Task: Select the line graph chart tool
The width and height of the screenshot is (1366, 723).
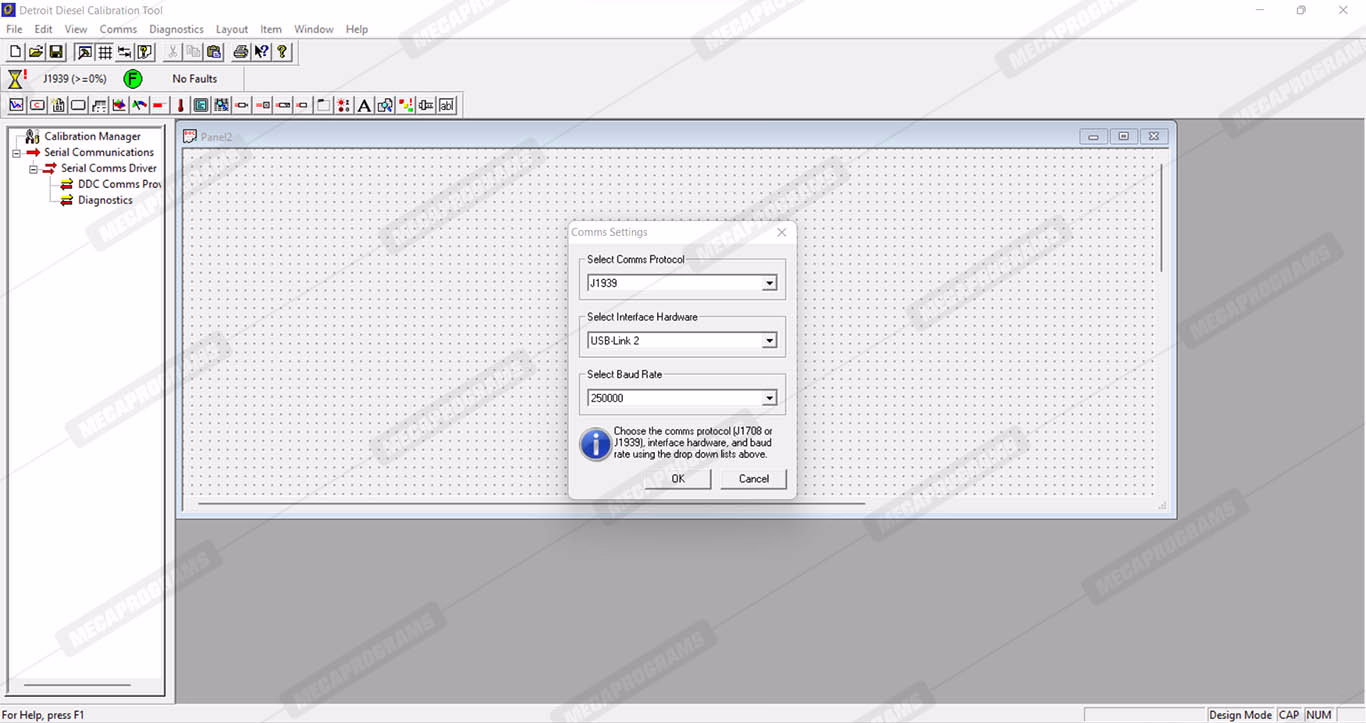Action: 17,105
